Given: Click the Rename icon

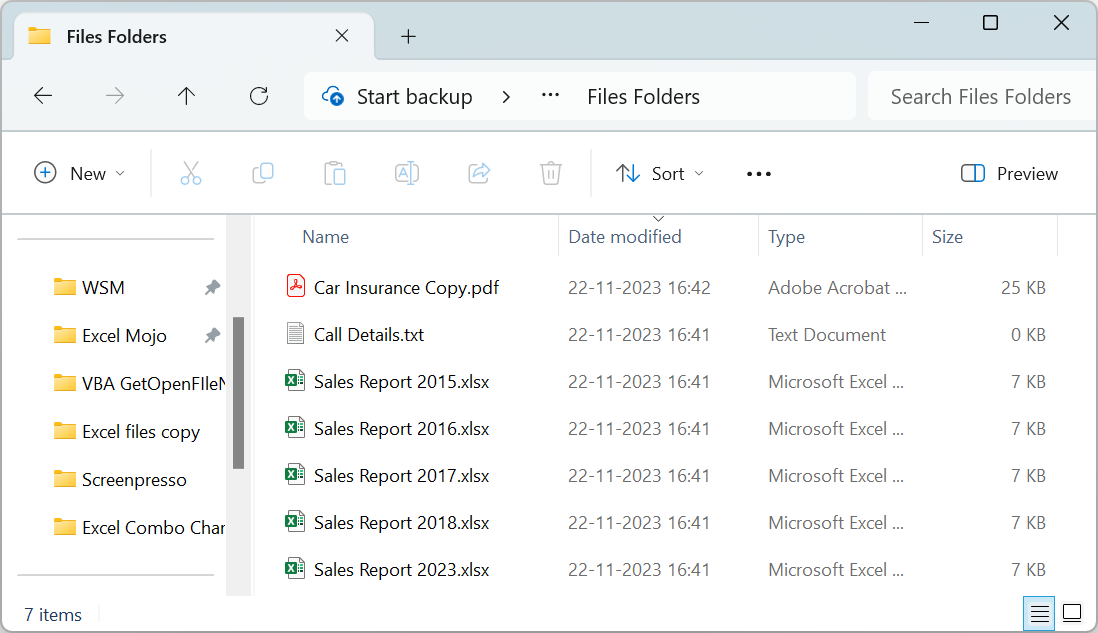Looking at the screenshot, I should coord(407,173).
